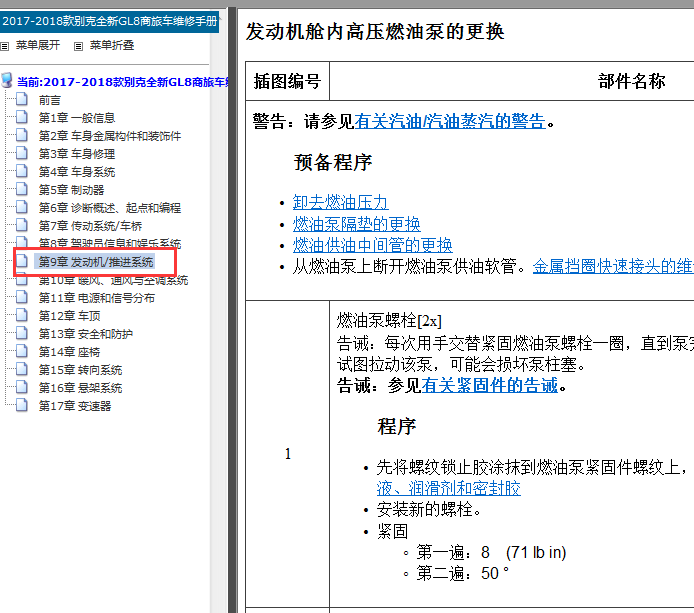This screenshot has height=613, width=694.
Task: Open the root node 当前:2017-2018款别克全新GL8
Action: pos(123,82)
